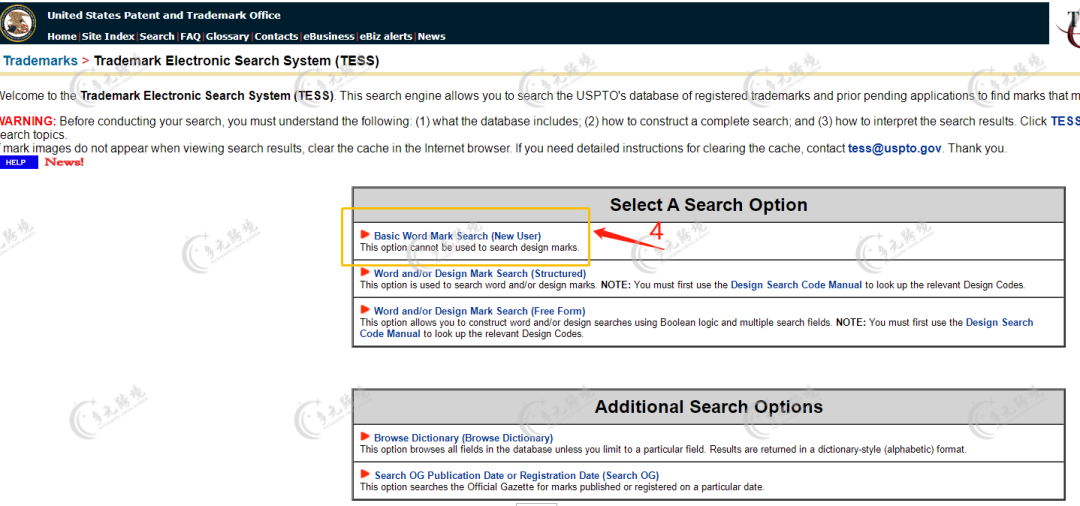The width and height of the screenshot is (1080, 506).
Task: Open Design Search Code Manual link in Structured row
Action: coord(796,284)
